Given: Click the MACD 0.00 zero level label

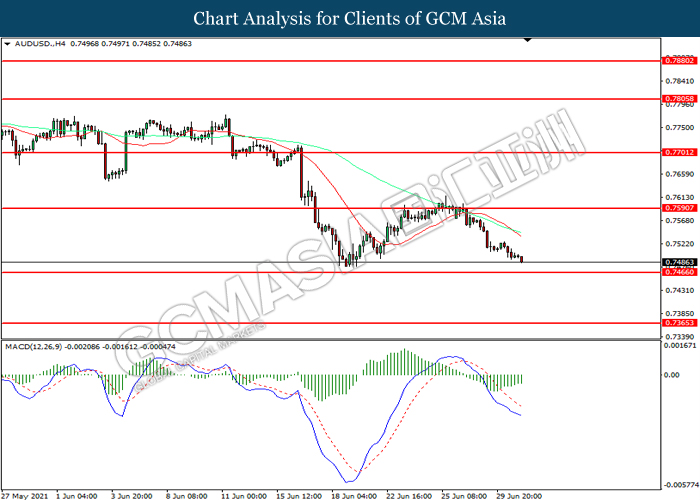Looking at the screenshot, I should (671, 376).
